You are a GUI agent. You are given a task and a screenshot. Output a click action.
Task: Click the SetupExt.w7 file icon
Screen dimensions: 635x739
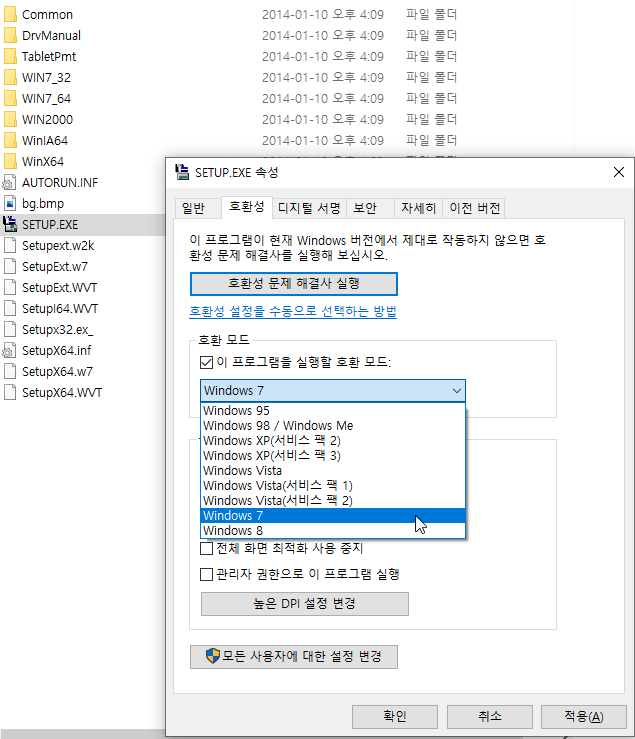click(10, 266)
